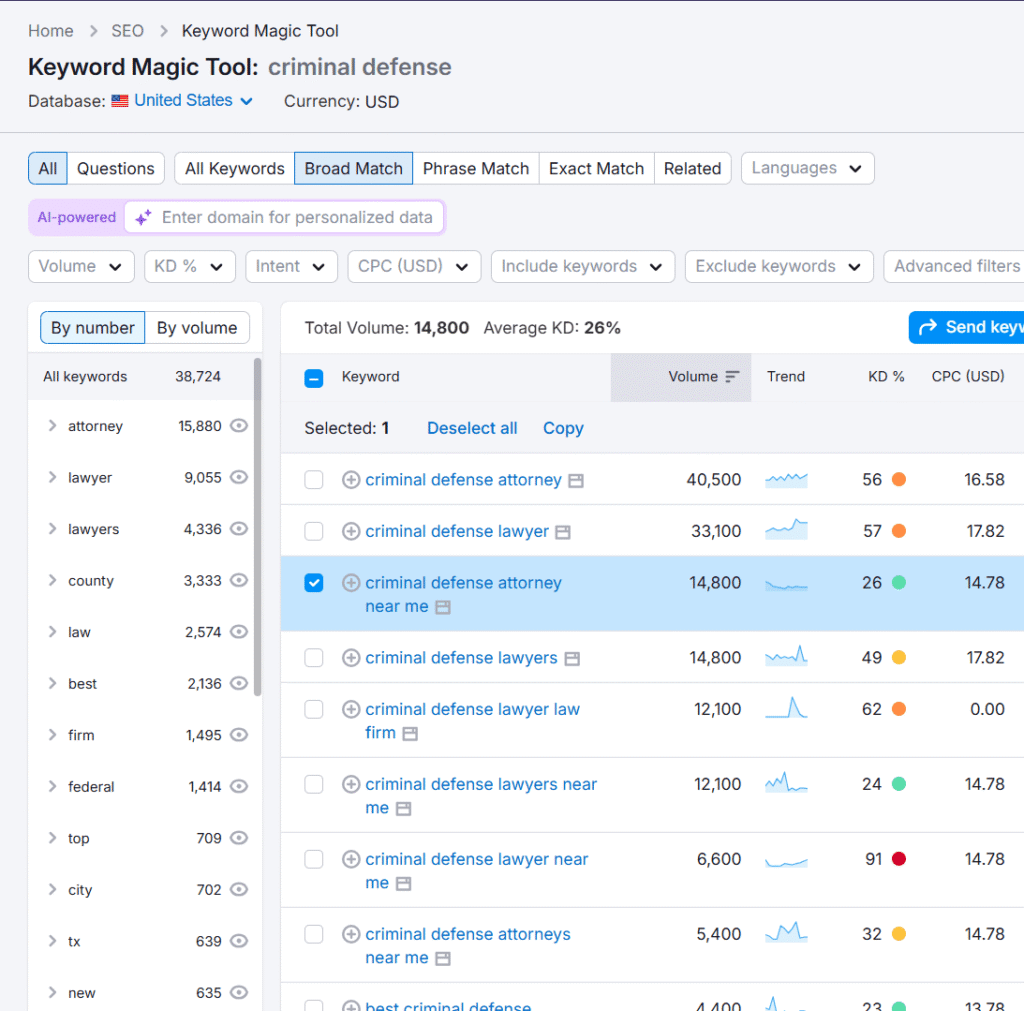Click the Volume column sort icon
Screen dimensions: 1024x1011
(x=732, y=377)
